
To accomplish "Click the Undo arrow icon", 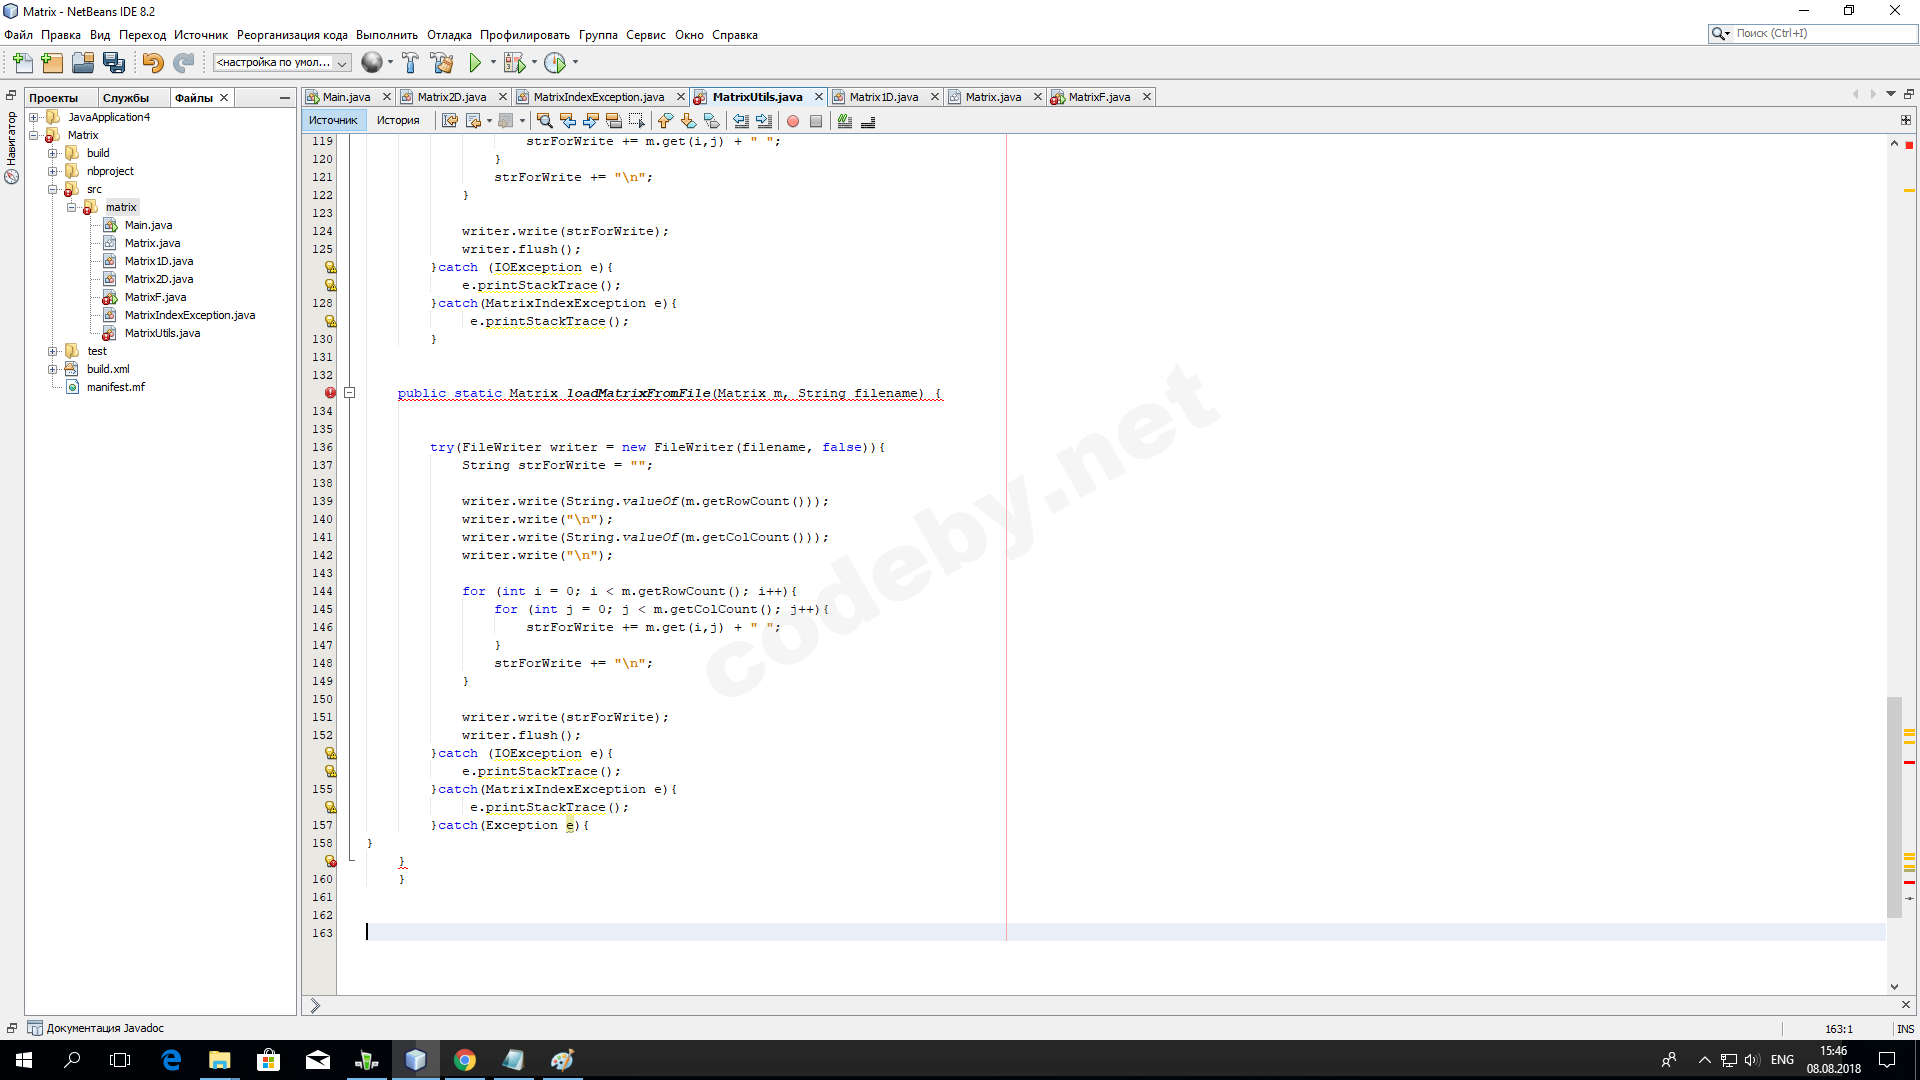I will [152, 63].
